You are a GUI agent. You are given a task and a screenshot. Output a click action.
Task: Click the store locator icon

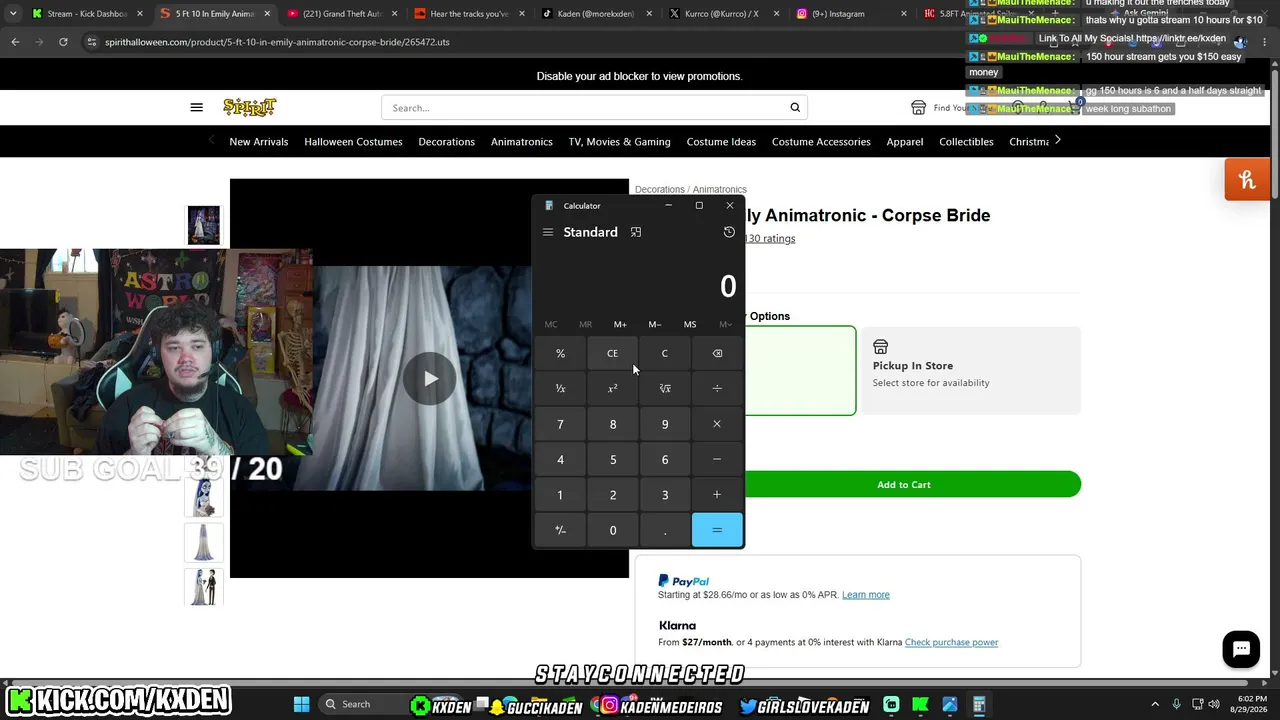pyautogui.click(x=918, y=107)
